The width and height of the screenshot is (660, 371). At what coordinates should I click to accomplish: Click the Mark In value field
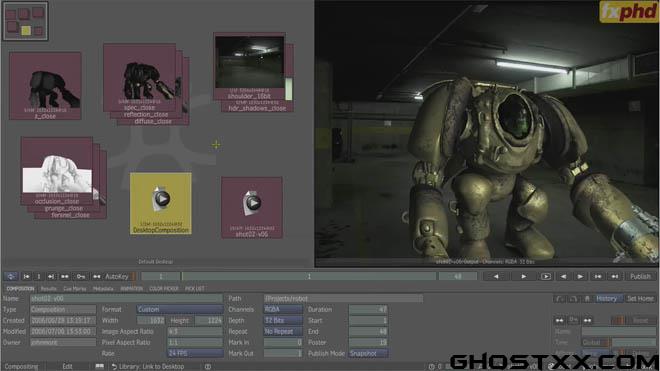283,342
